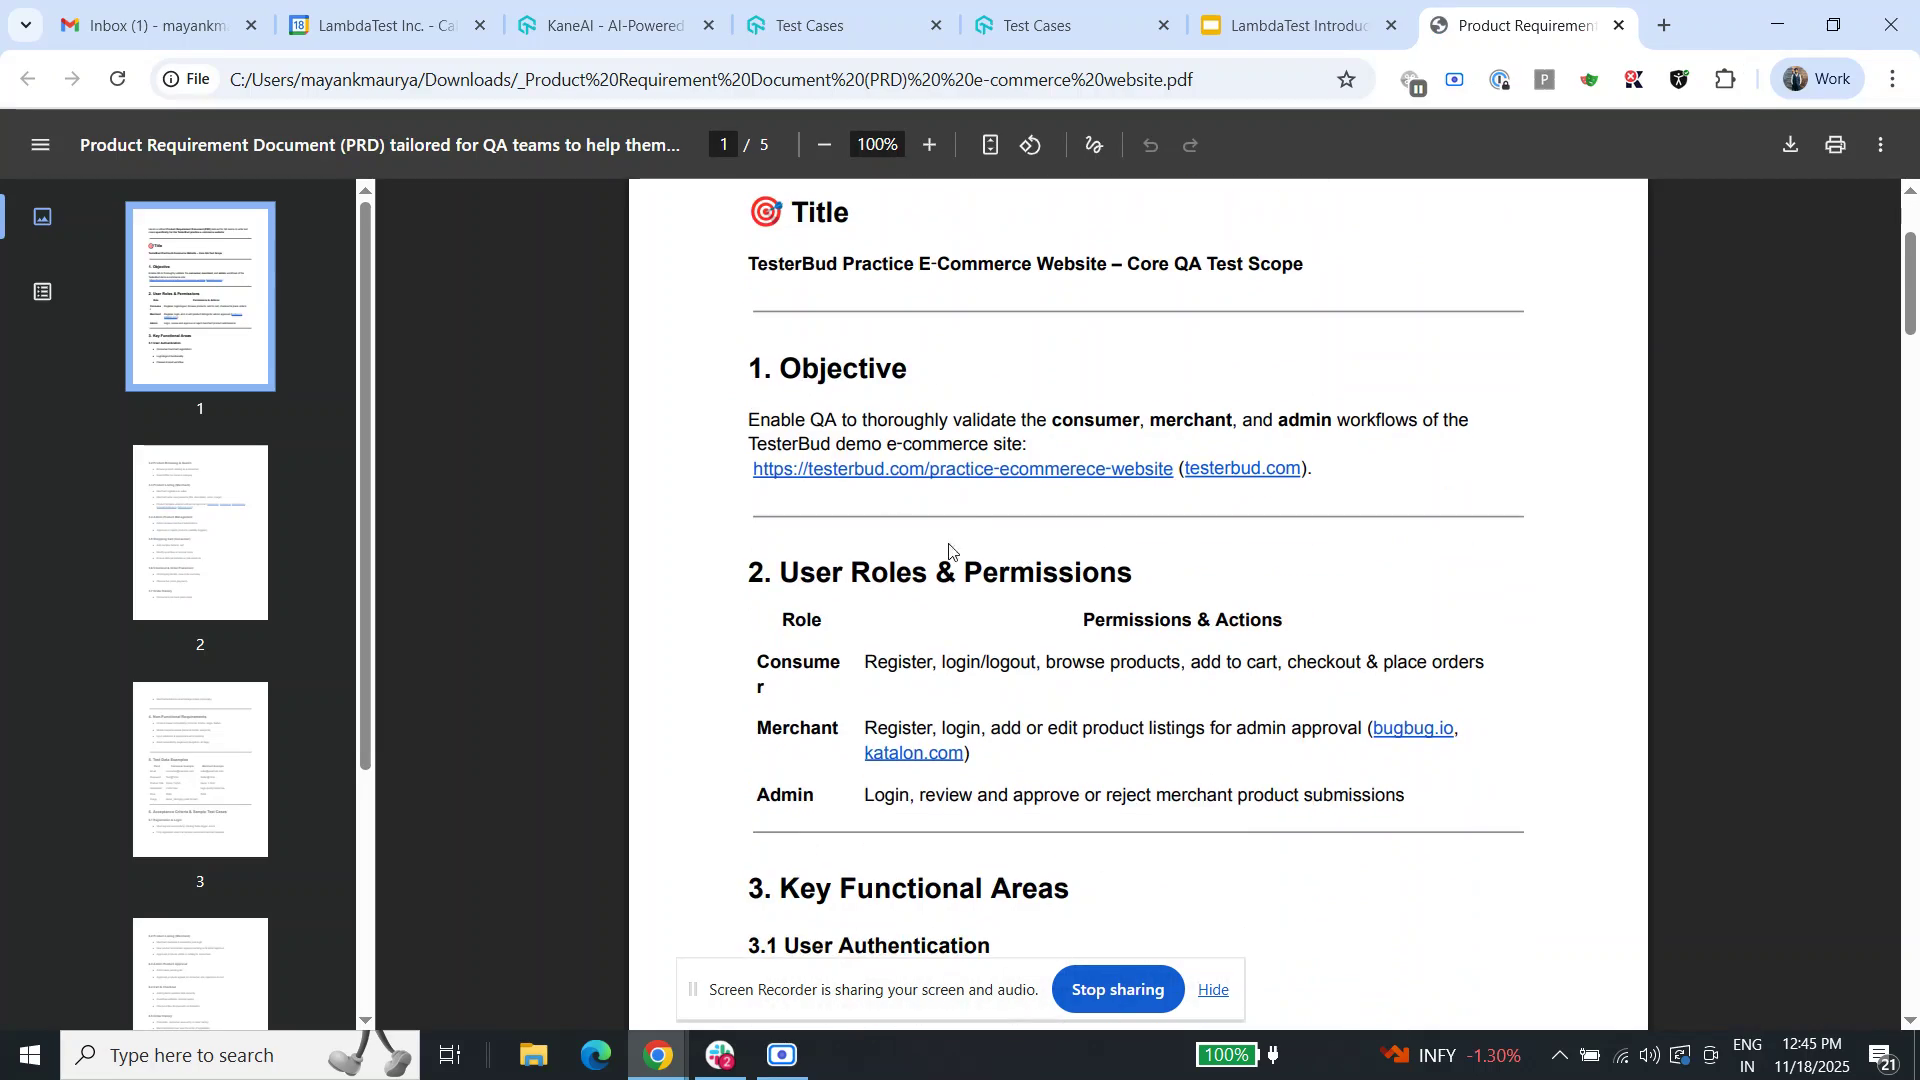Image resolution: width=1920 pixels, height=1080 pixels.
Task: Open page 2 from the thumbnail panel
Action: pos(200,532)
